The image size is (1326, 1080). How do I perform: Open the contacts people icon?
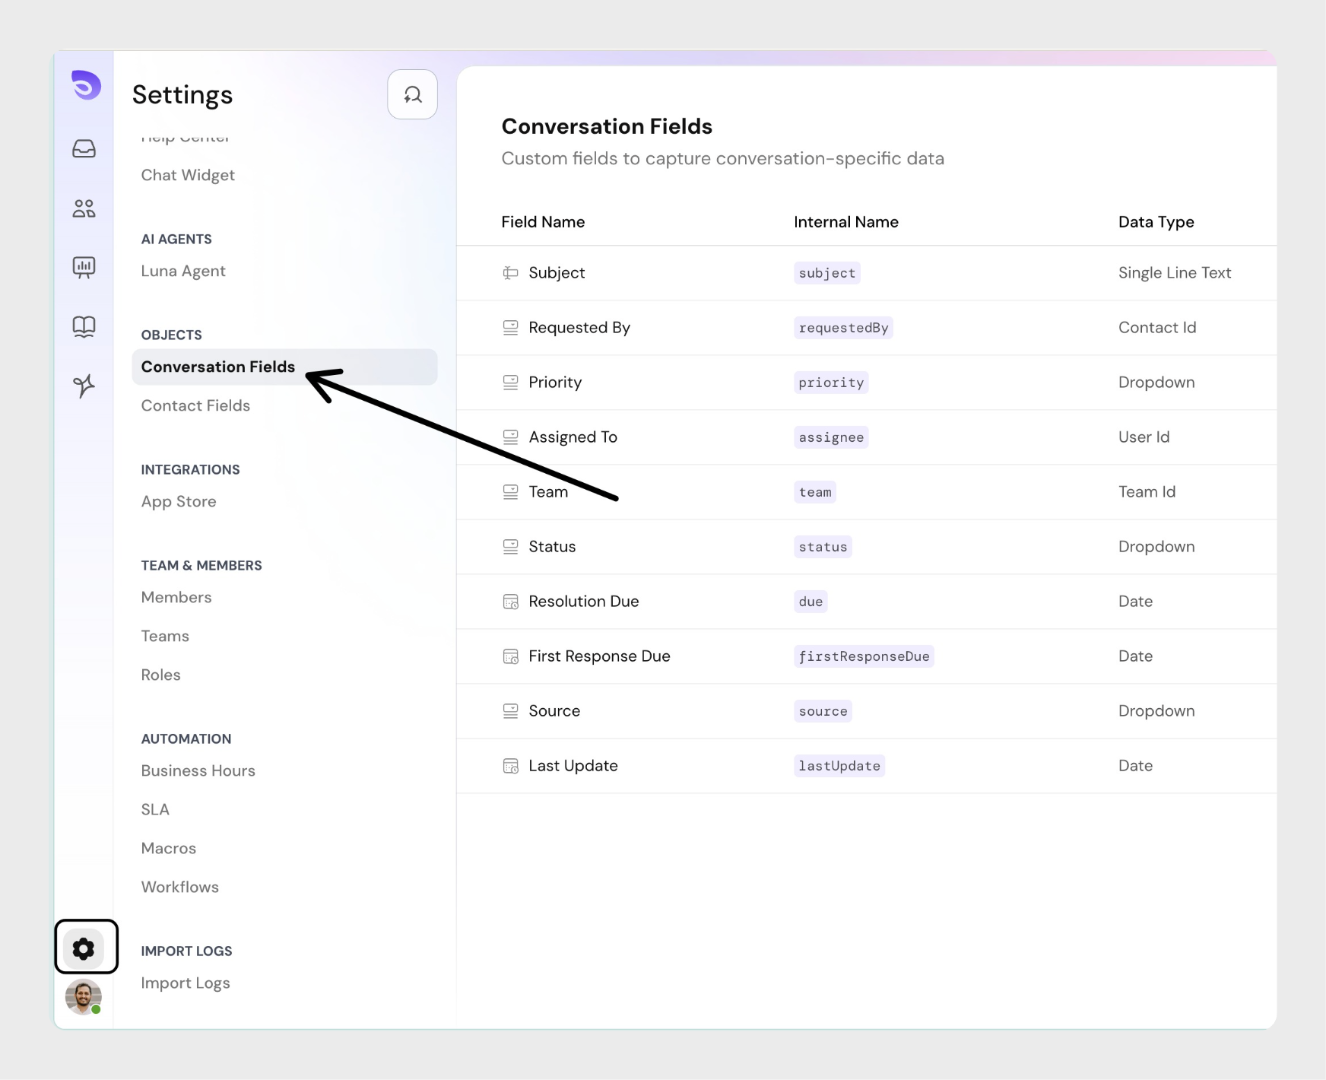coord(84,208)
